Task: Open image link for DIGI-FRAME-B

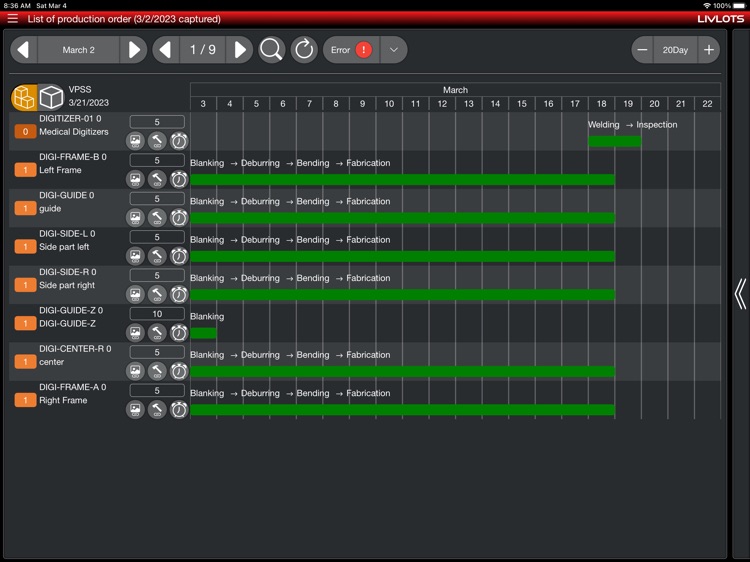Action: click(x=135, y=179)
